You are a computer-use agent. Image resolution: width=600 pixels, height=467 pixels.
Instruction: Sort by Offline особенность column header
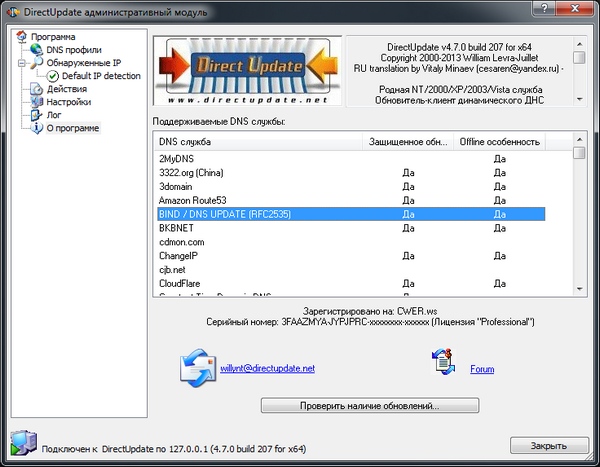point(500,142)
